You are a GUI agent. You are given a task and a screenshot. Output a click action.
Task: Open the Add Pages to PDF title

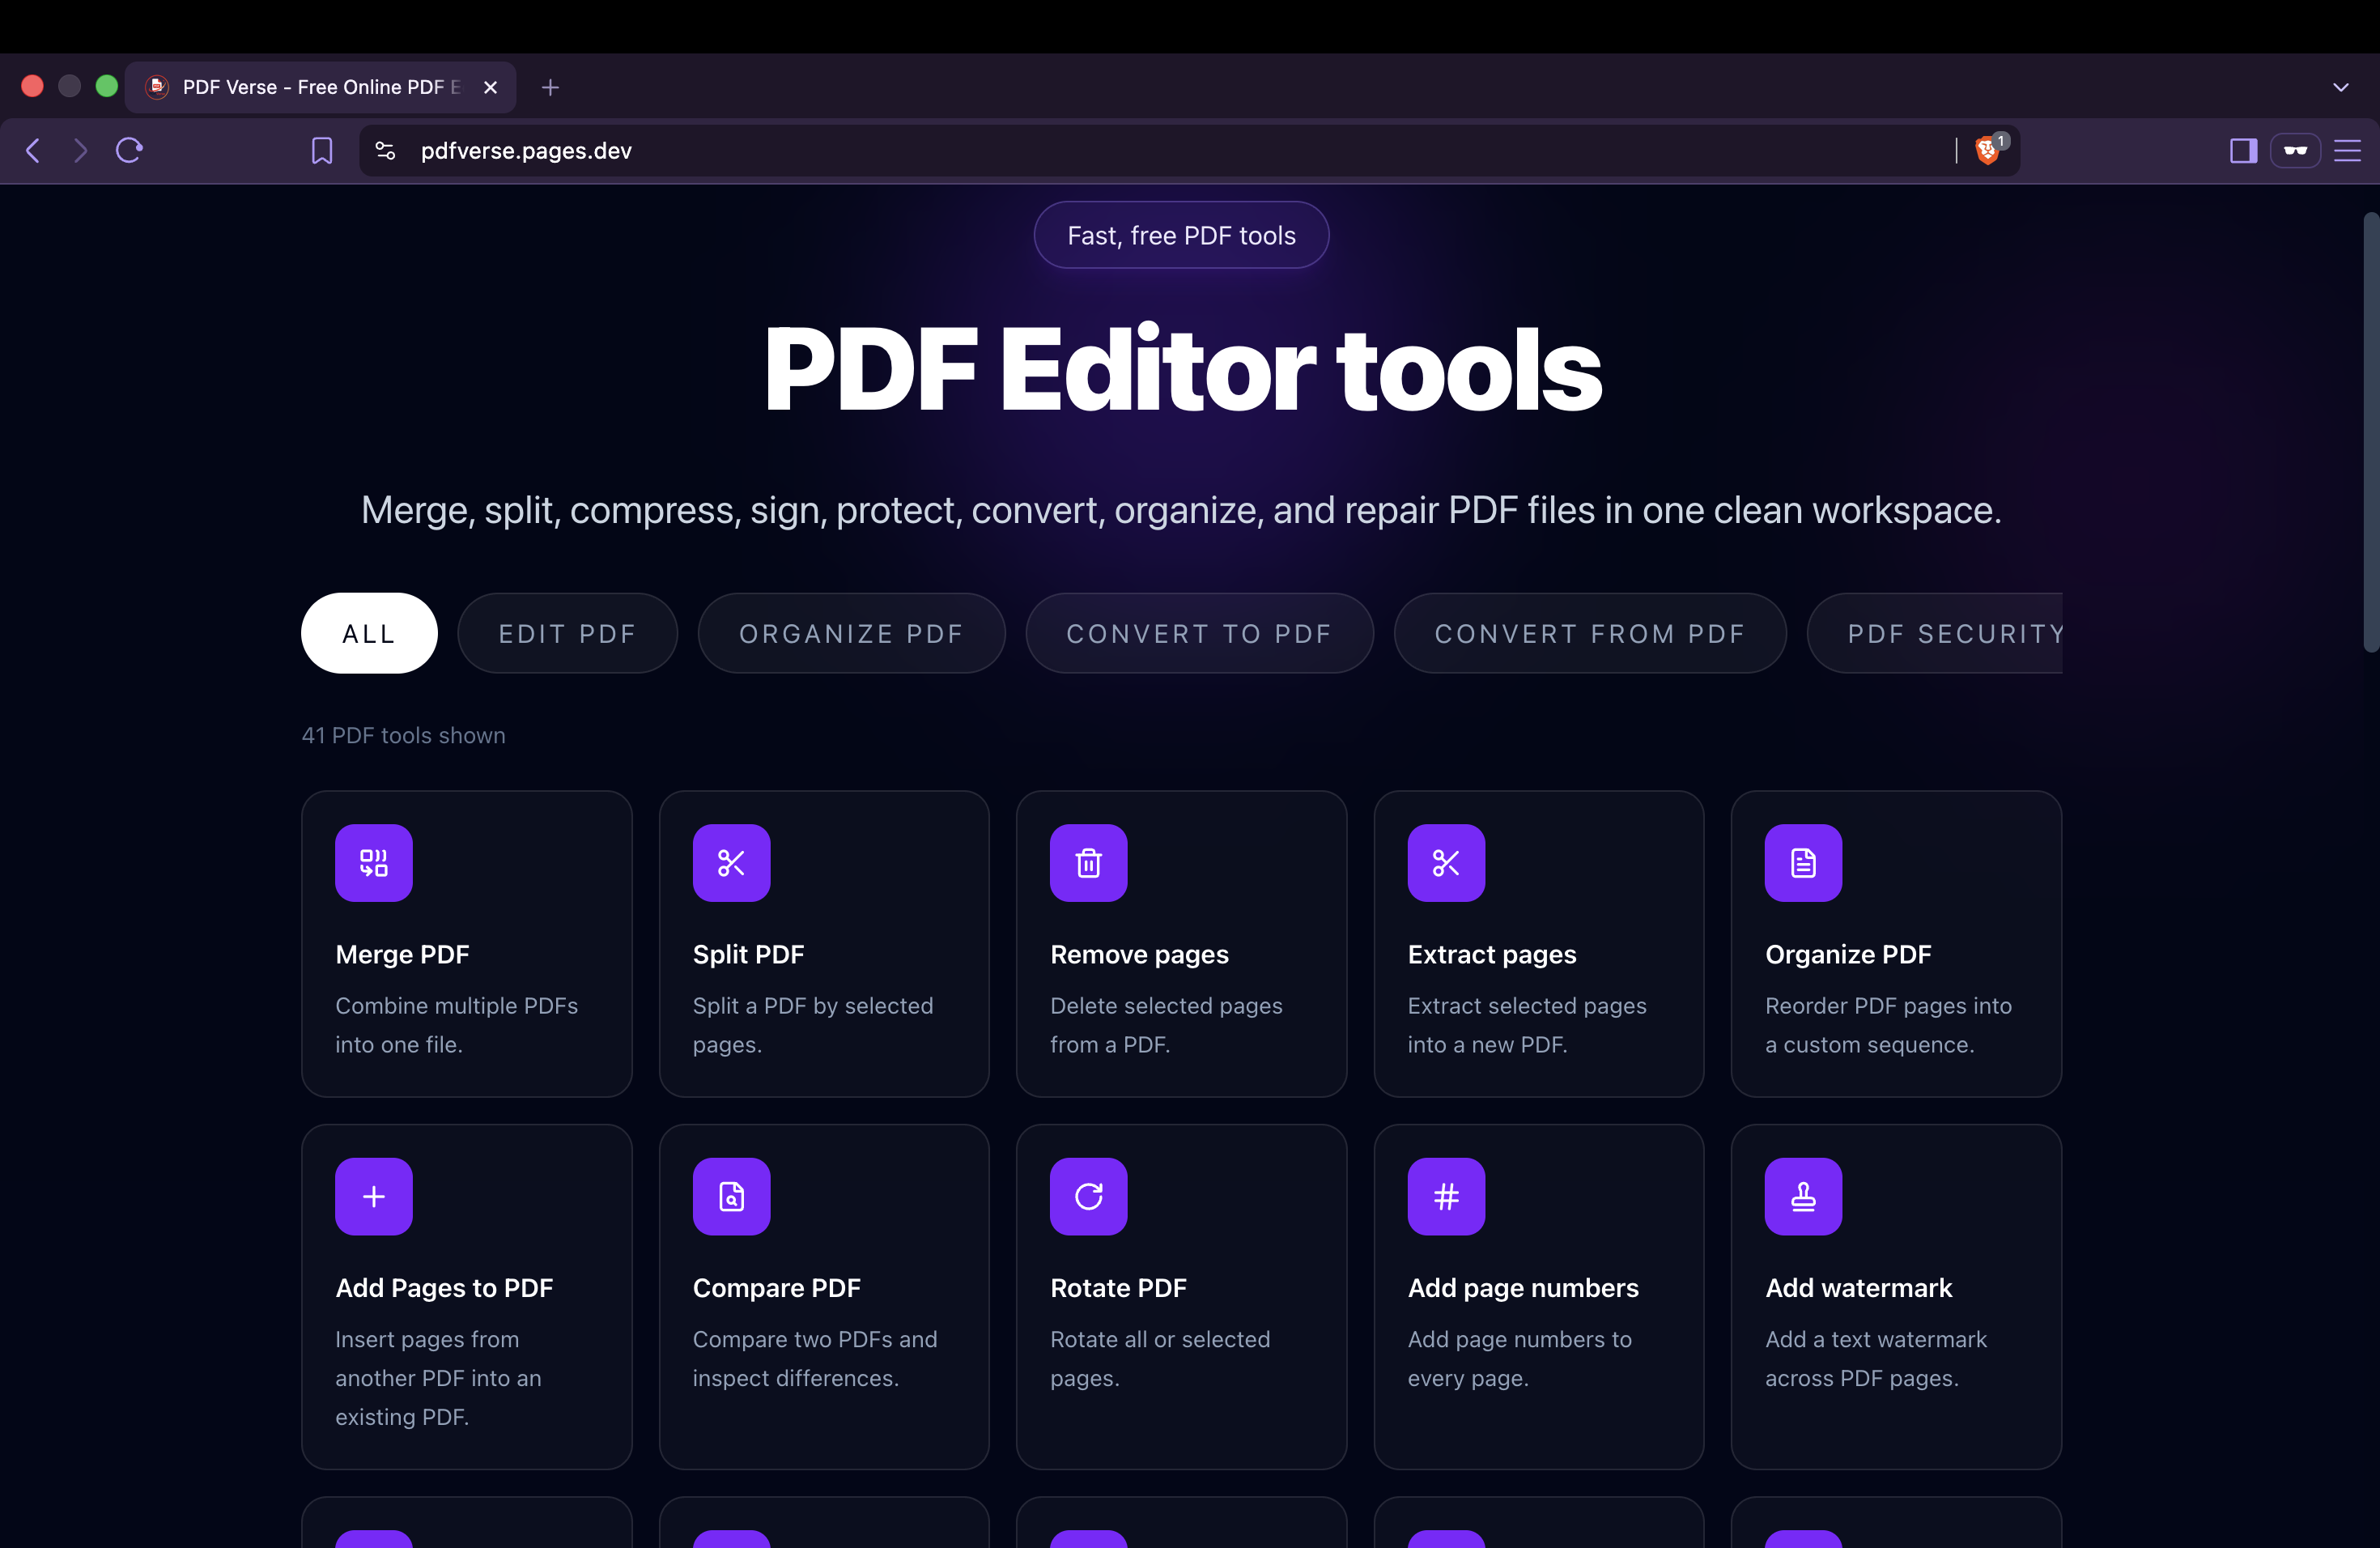tap(444, 1288)
